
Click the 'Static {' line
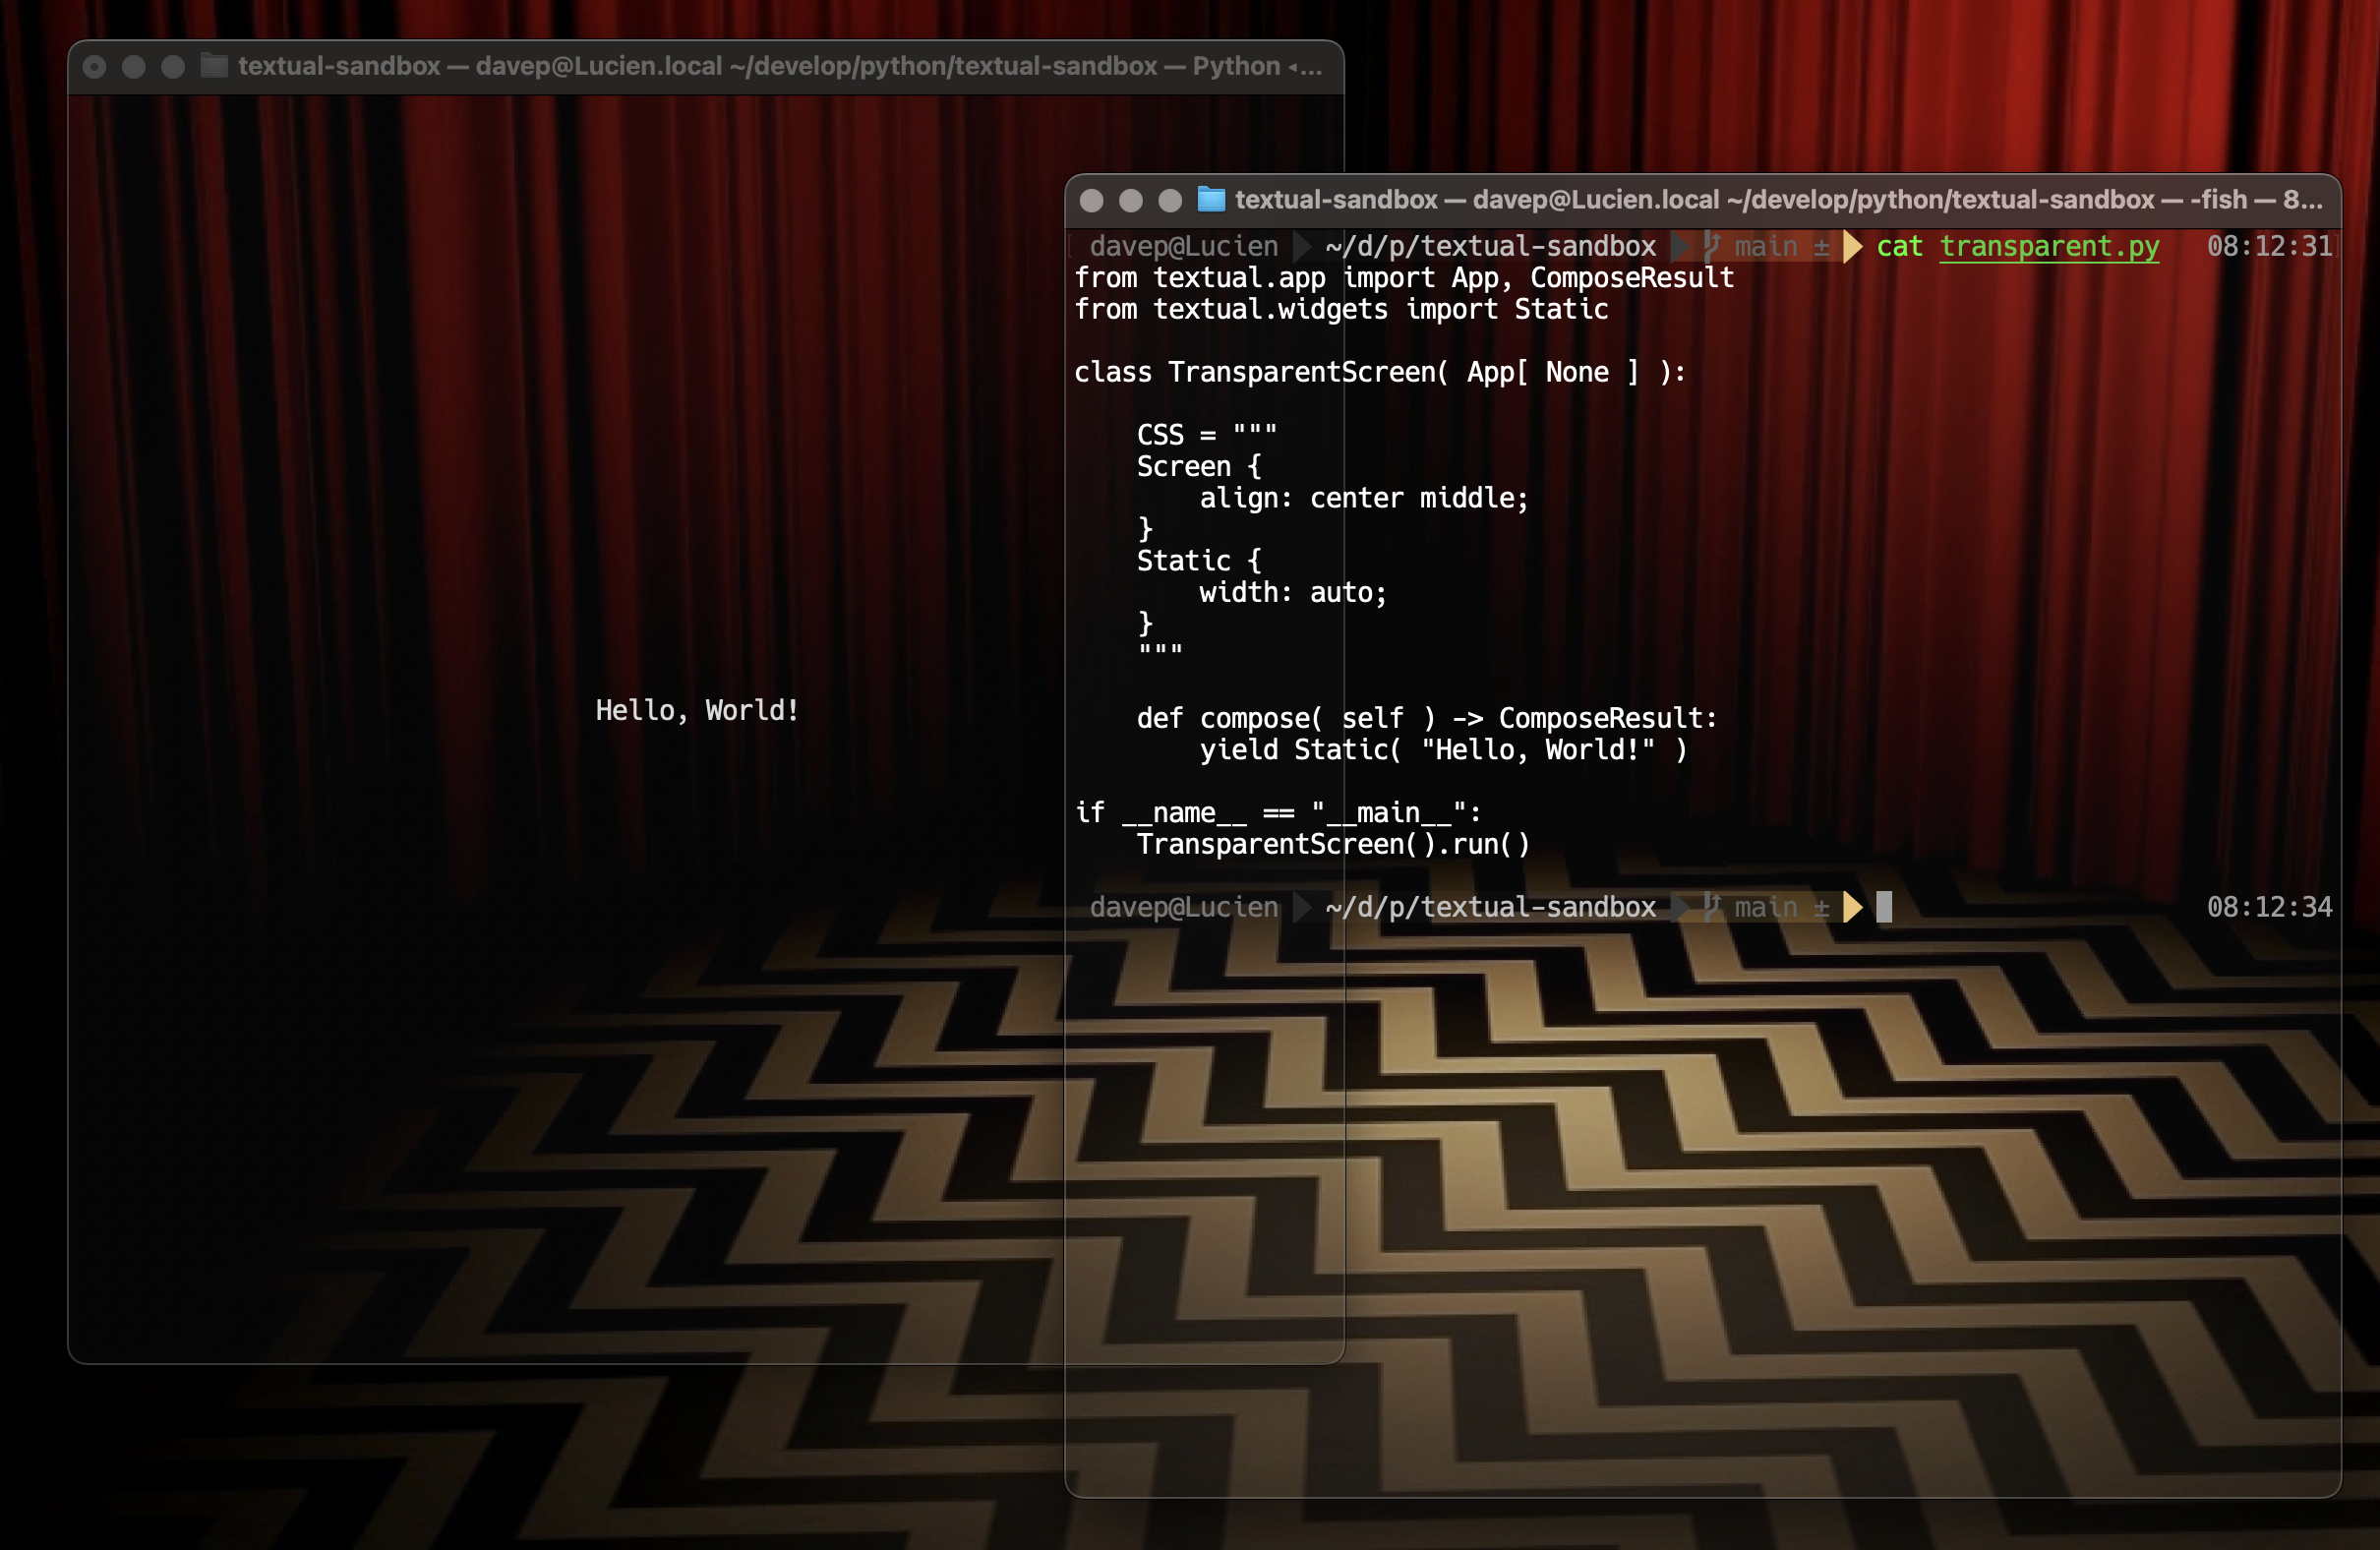point(1199,561)
